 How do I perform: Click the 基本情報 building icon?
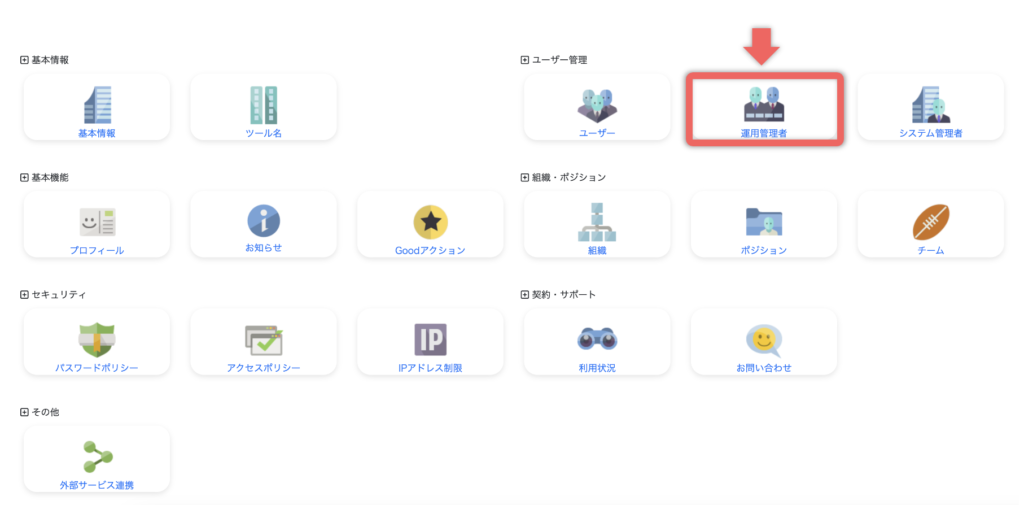point(97,105)
